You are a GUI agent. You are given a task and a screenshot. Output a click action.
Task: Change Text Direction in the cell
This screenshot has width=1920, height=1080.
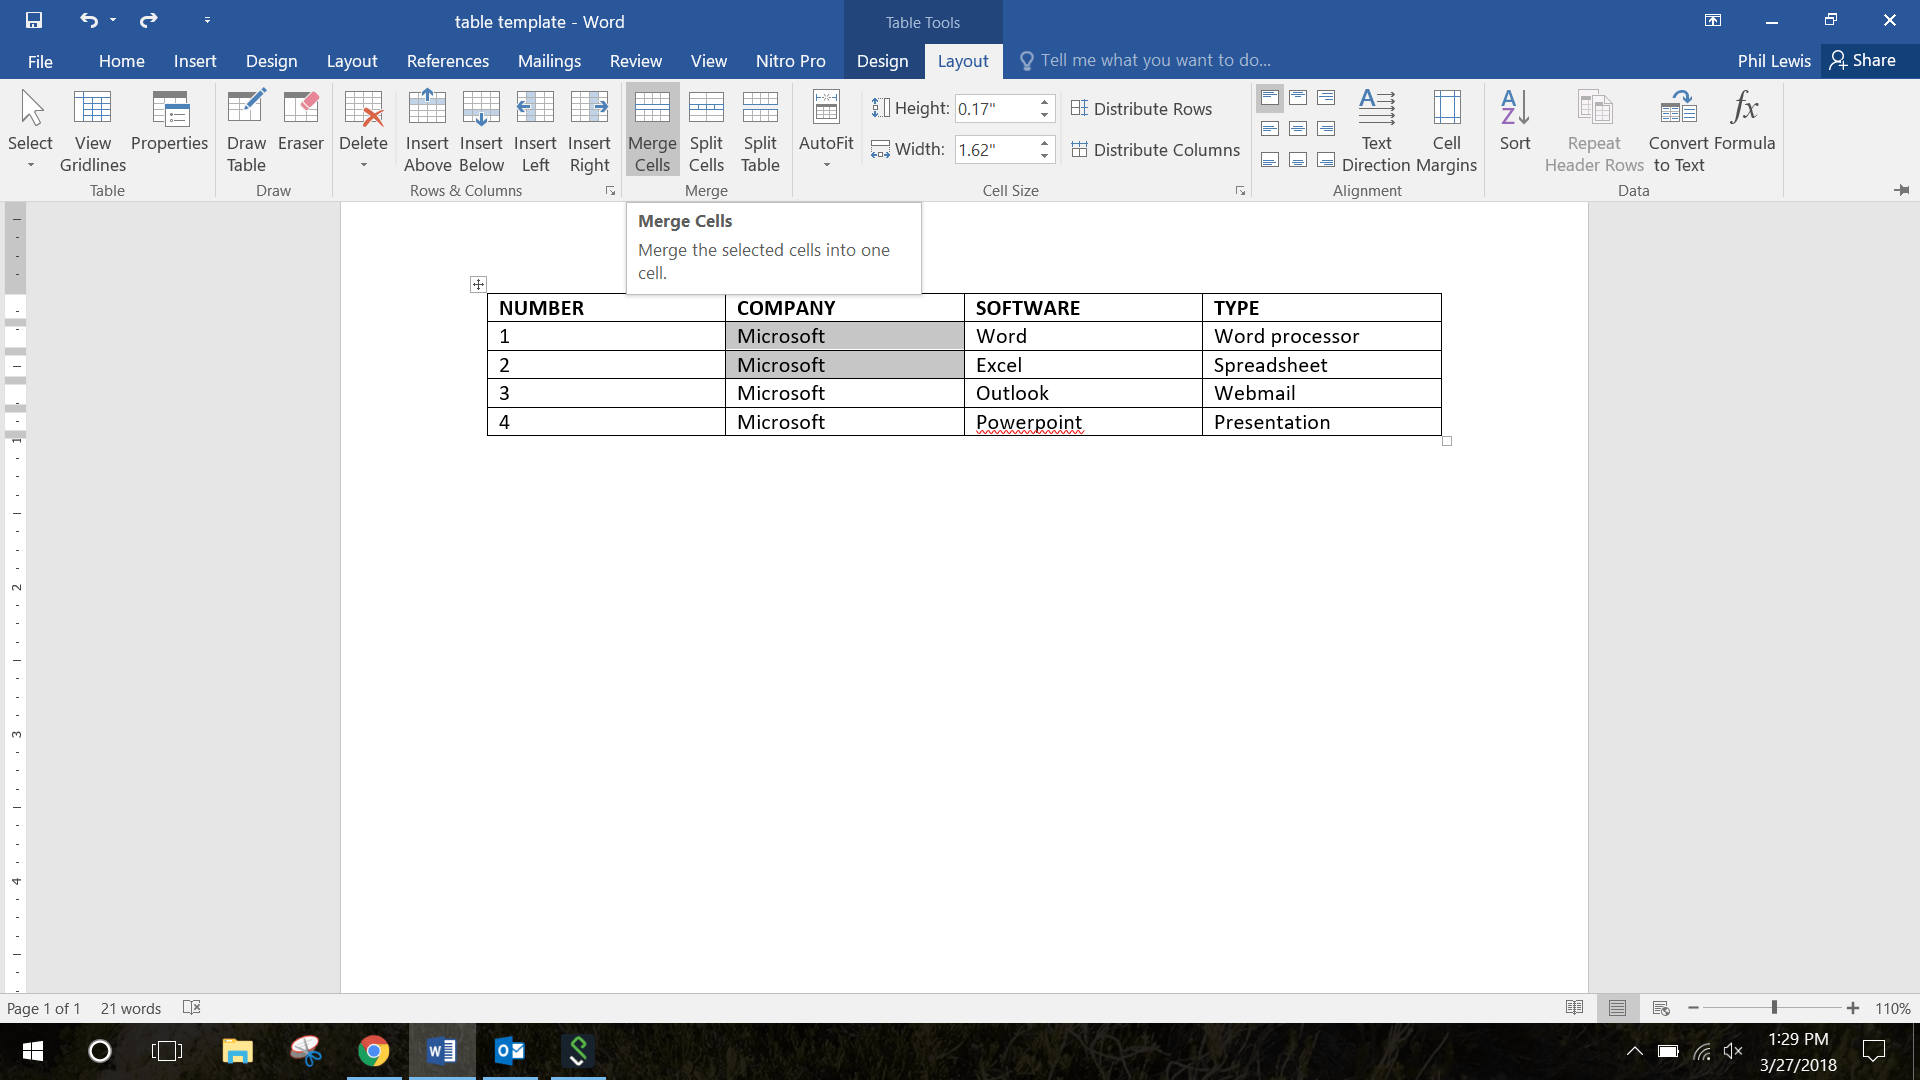(x=1377, y=130)
